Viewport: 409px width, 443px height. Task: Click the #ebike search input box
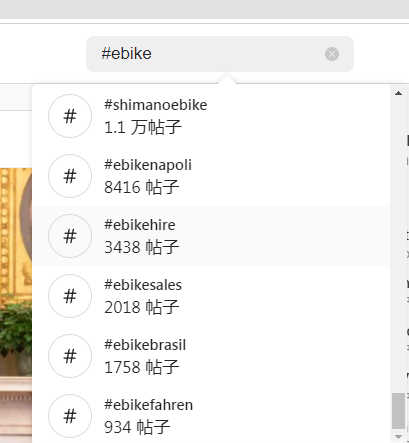220,54
